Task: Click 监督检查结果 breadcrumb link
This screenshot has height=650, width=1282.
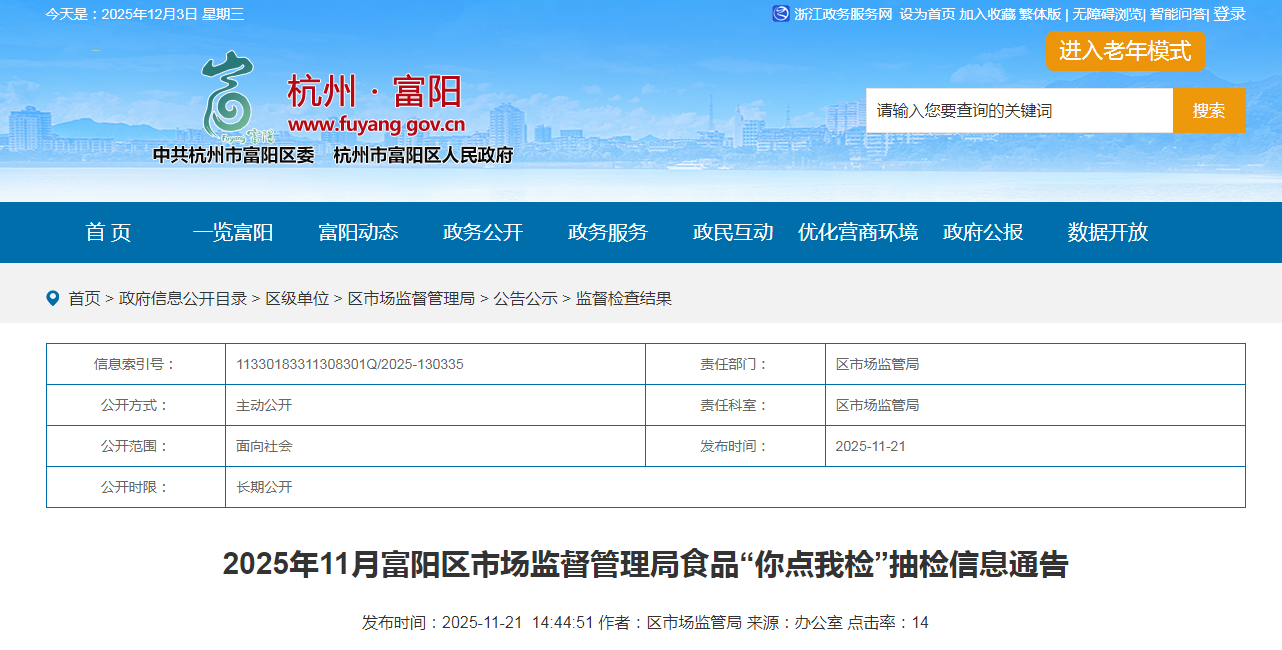Action: [624, 298]
